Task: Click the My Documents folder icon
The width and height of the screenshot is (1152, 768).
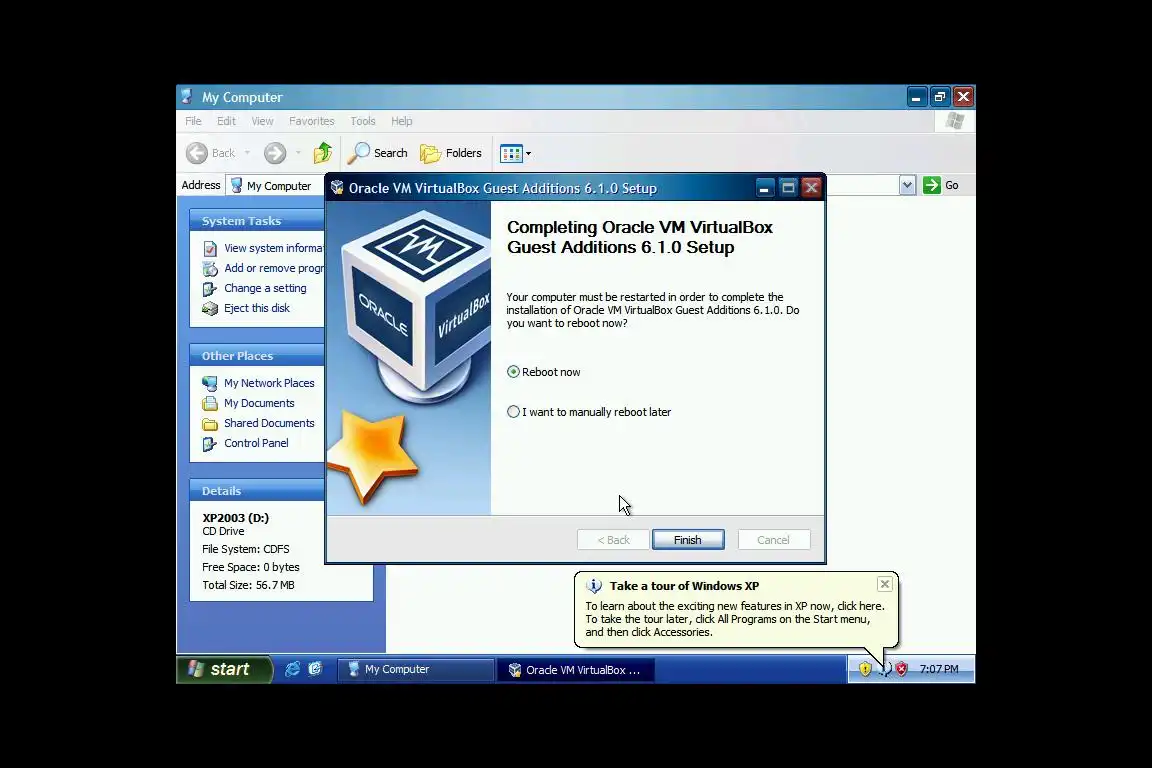Action: 210,403
